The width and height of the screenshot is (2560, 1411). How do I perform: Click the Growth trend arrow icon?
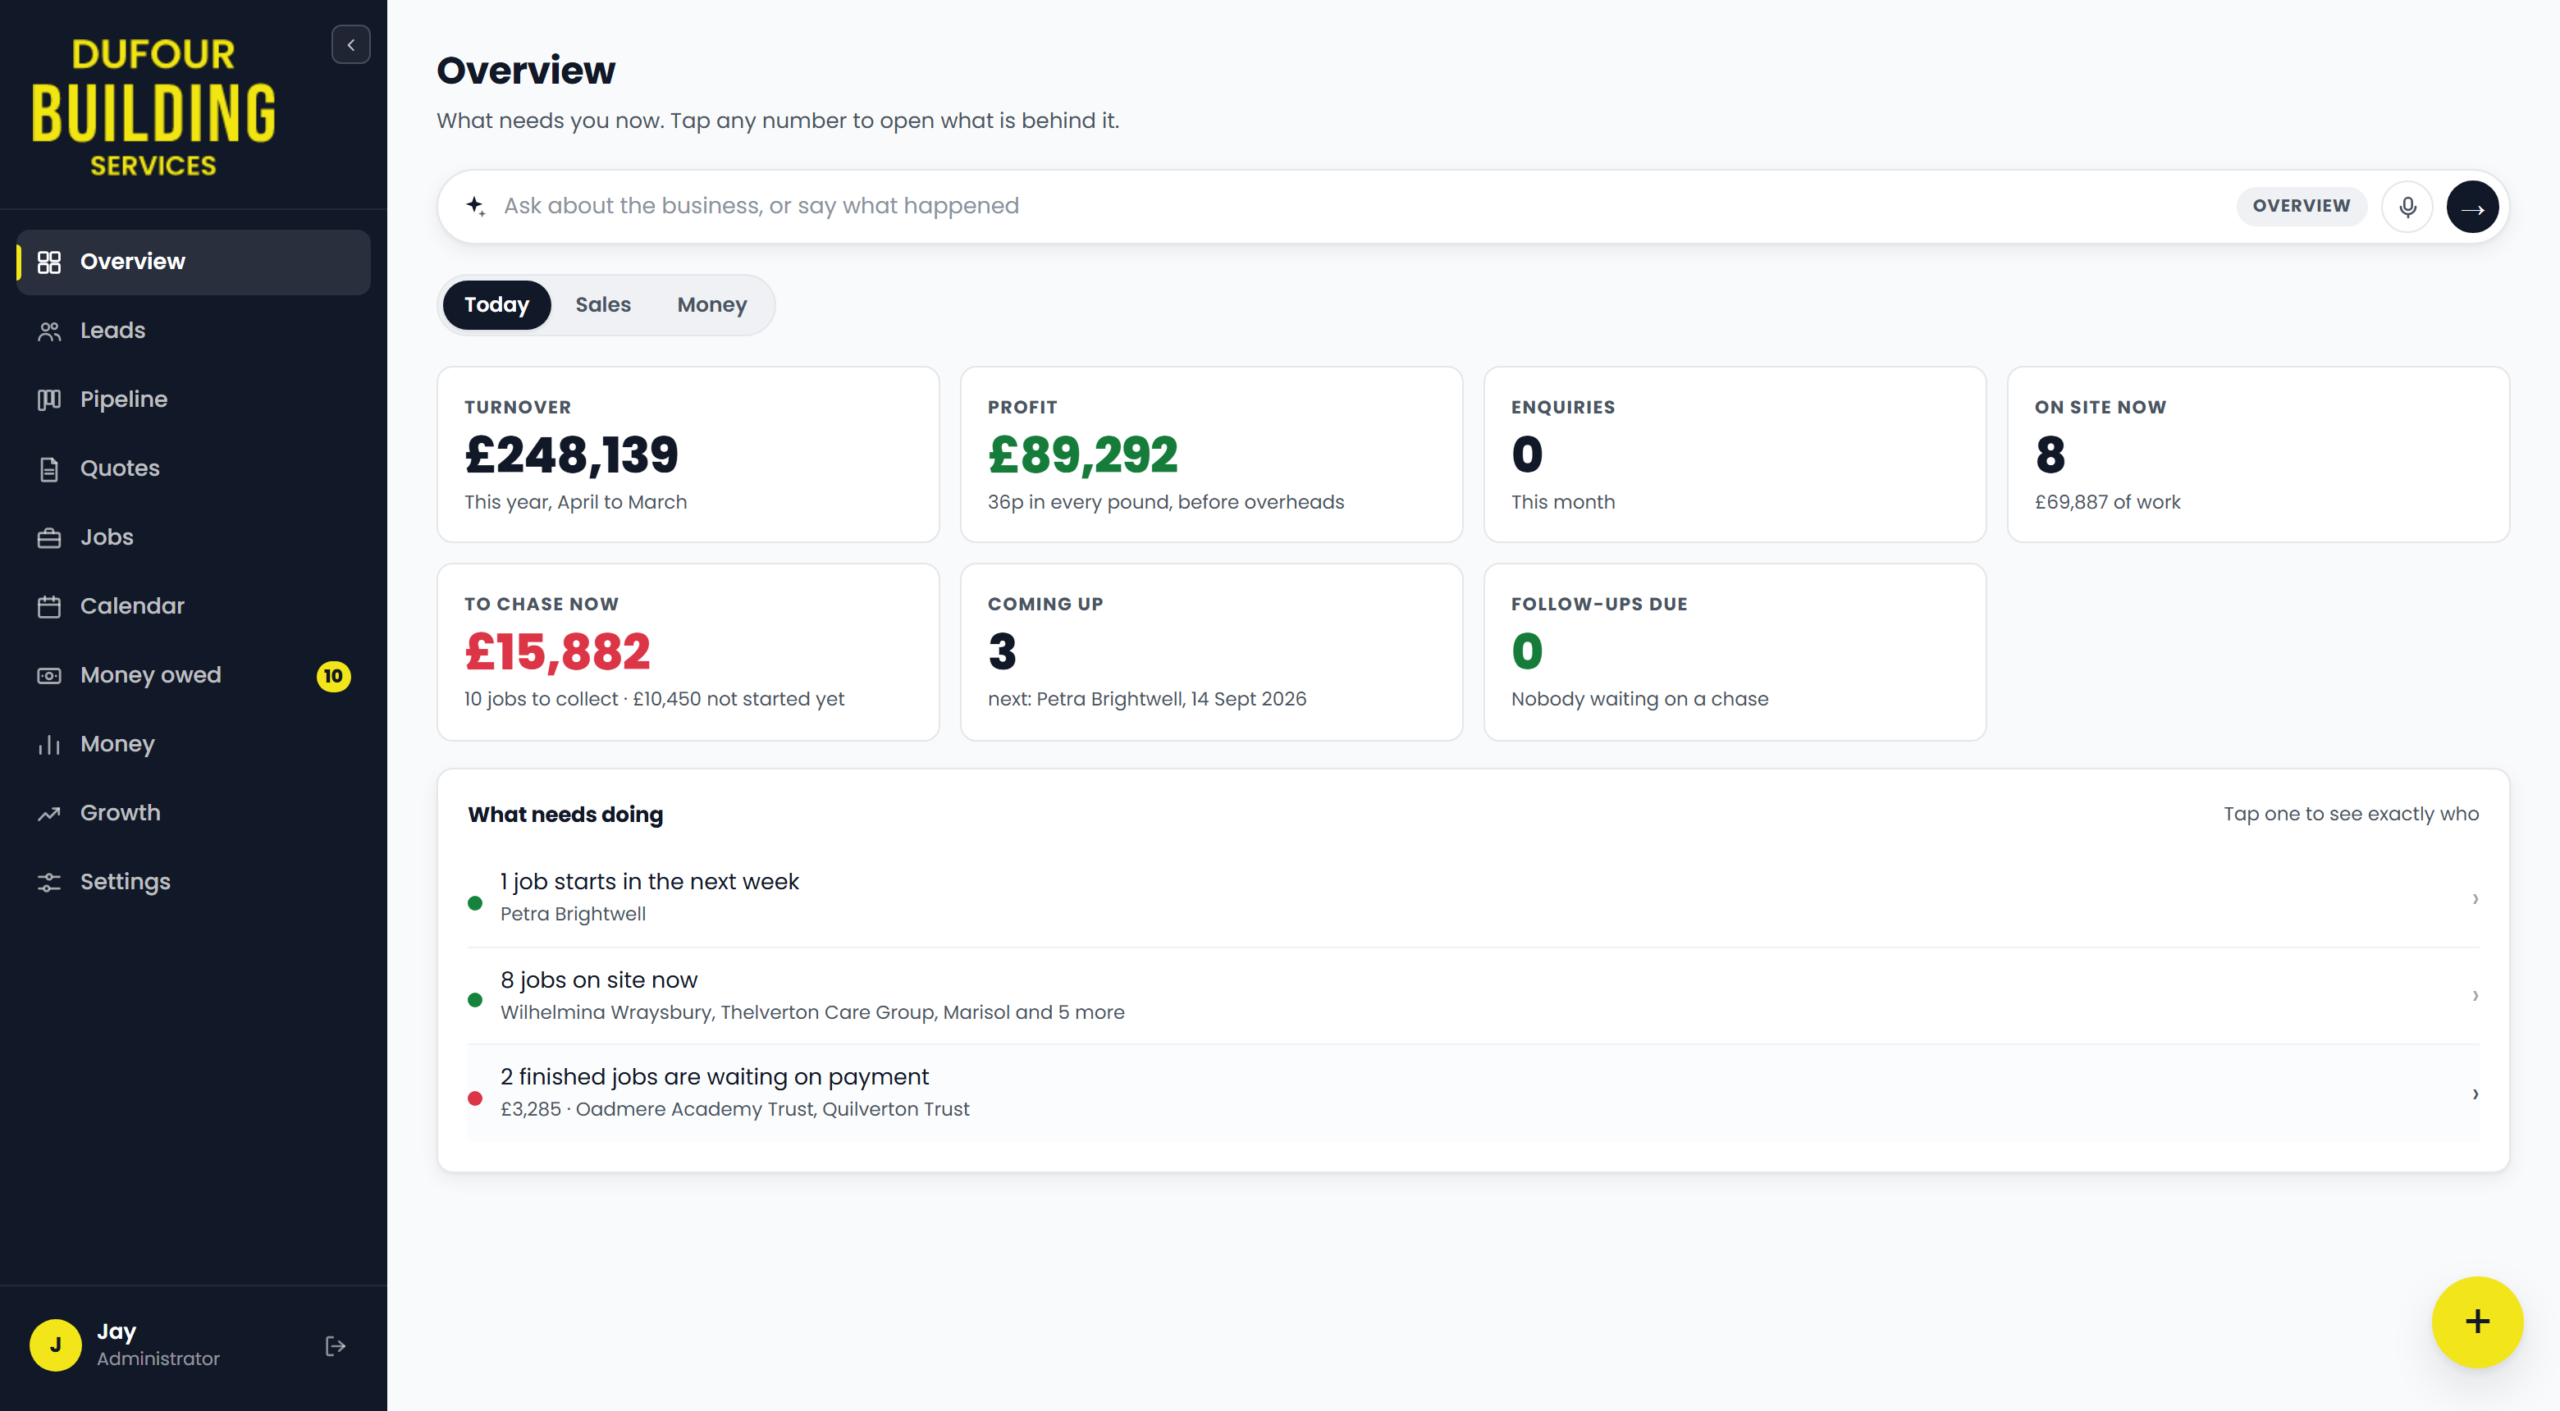click(x=49, y=814)
